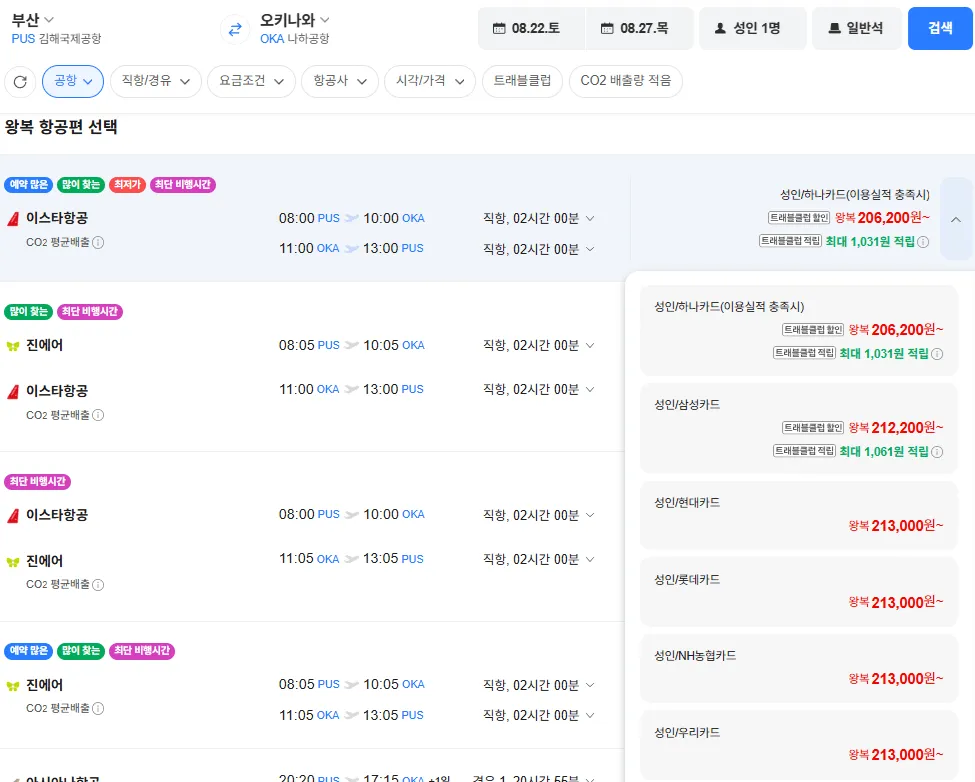Expand the 공항 airport filter
Viewport: 975px width, 782px height.
(x=73, y=81)
